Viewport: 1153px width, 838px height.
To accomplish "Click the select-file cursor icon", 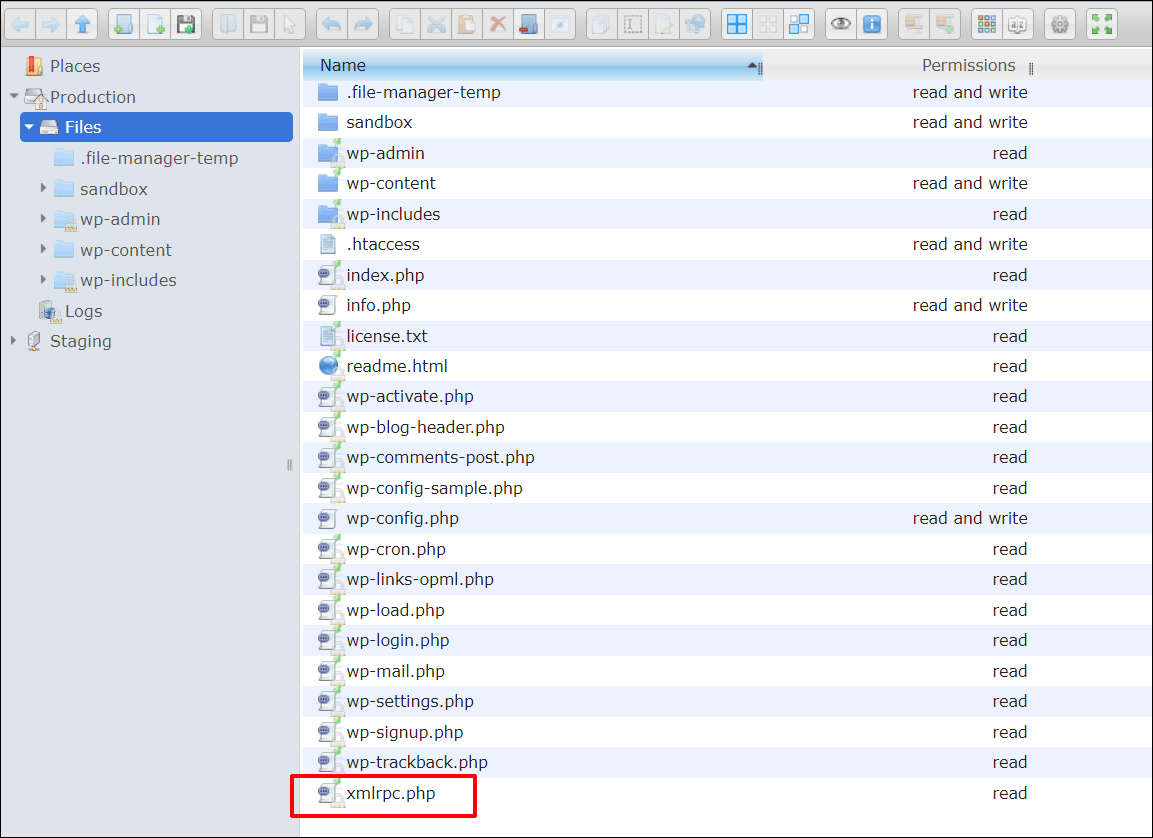I will point(290,25).
